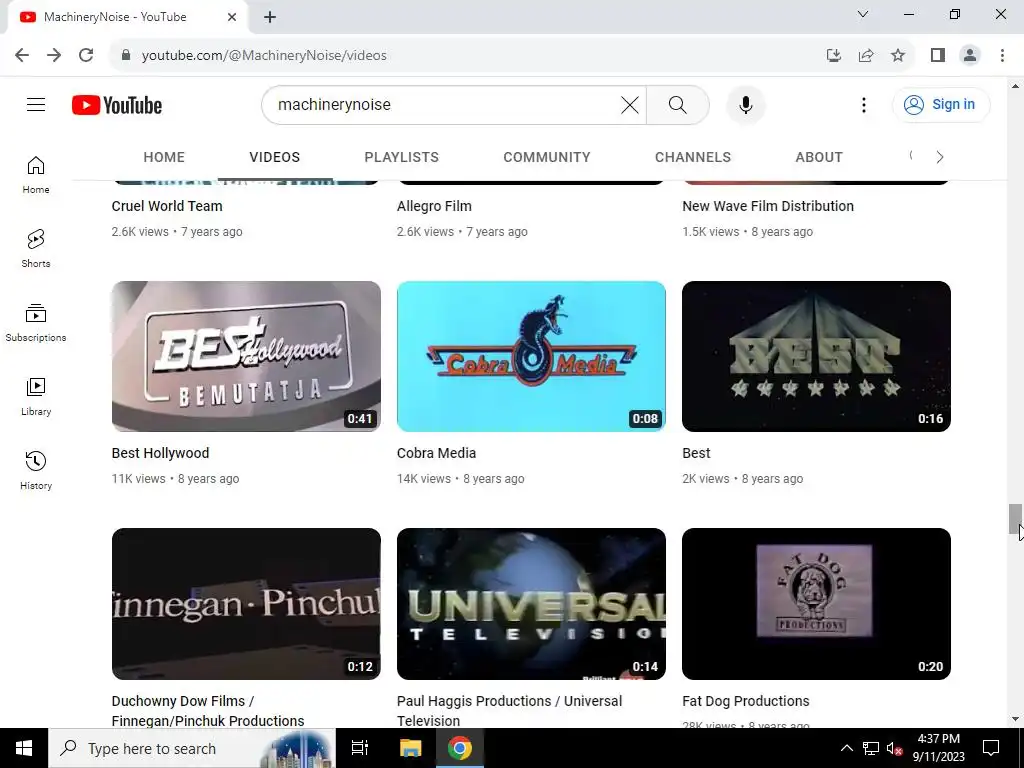Share this page from the address bar
The height and width of the screenshot is (768, 1024).
click(866, 56)
